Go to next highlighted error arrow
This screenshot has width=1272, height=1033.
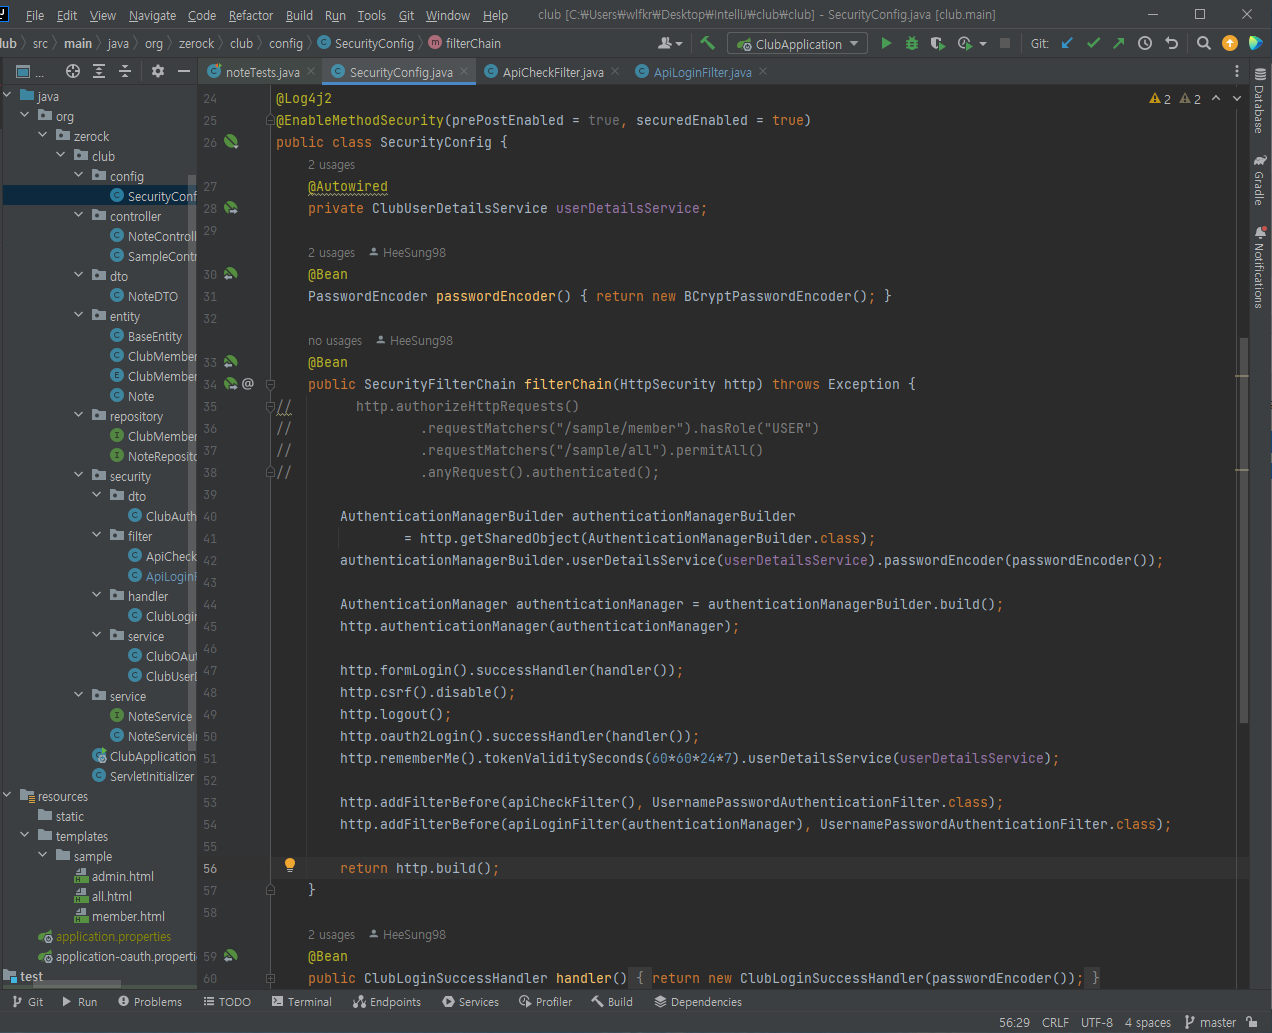[x=1237, y=98]
